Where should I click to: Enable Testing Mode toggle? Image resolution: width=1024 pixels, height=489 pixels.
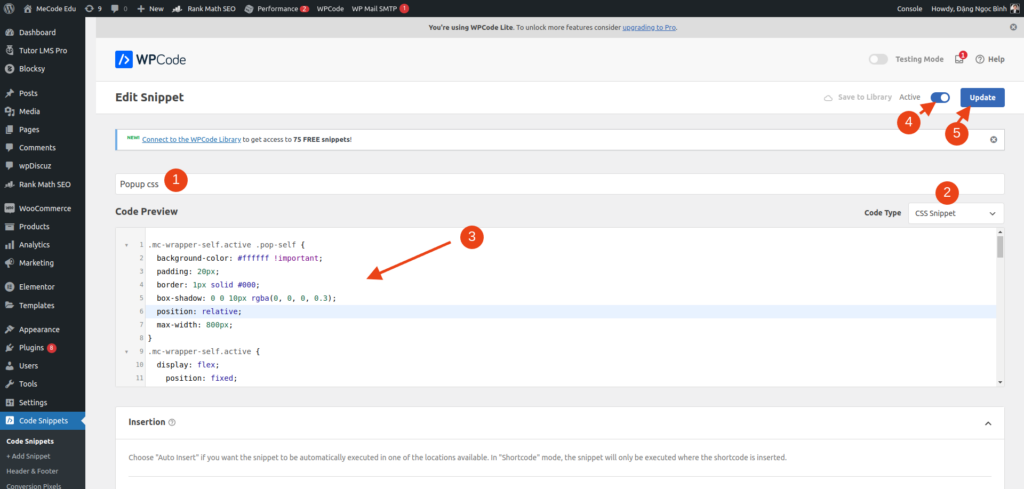878,59
